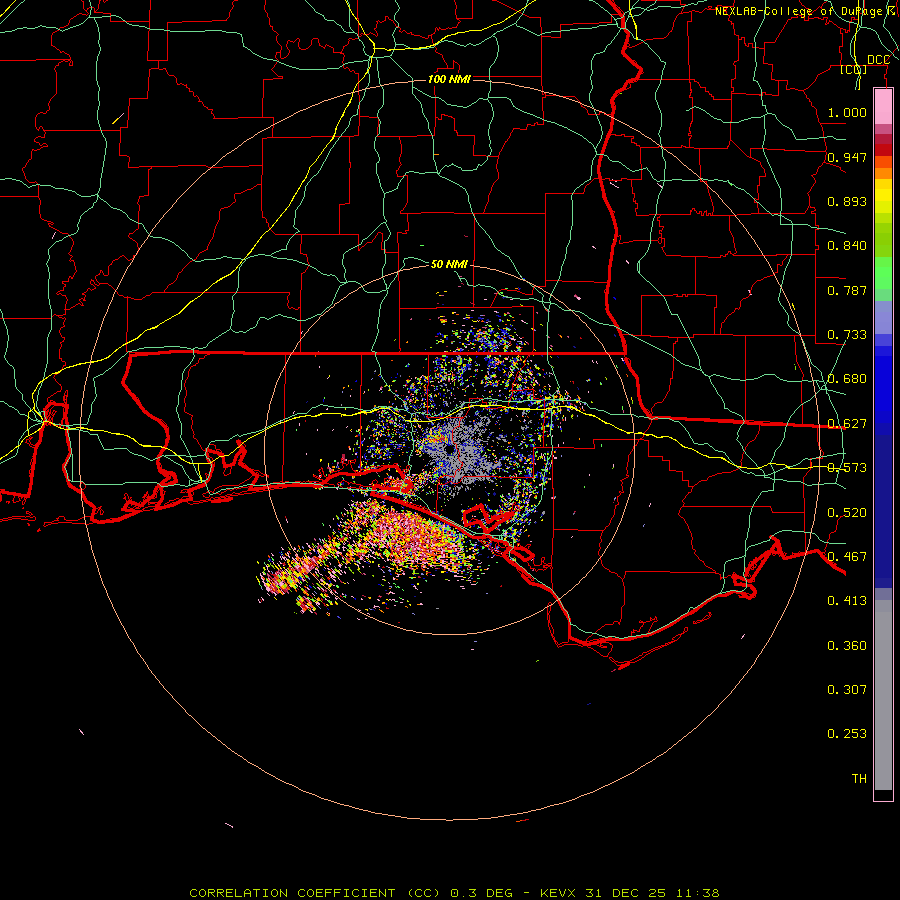The width and height of the screenshot is (900, 900).
Task: Click the TH threshold label on the scale
Action: click(859, 779)
